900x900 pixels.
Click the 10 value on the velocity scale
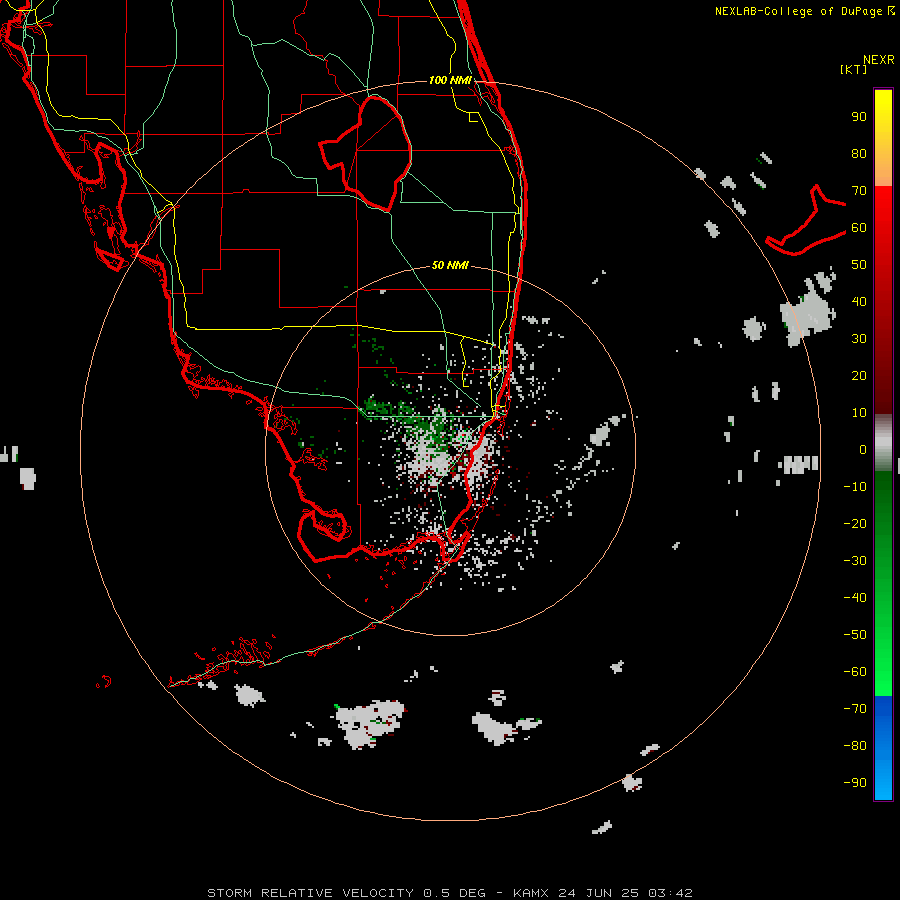859,413
